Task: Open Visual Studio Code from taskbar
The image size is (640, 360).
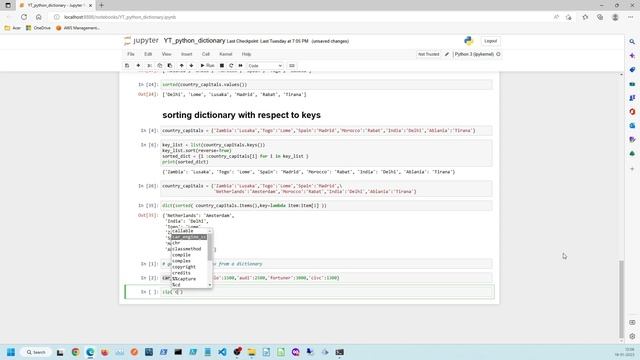Action: click(x=222, y=352)
